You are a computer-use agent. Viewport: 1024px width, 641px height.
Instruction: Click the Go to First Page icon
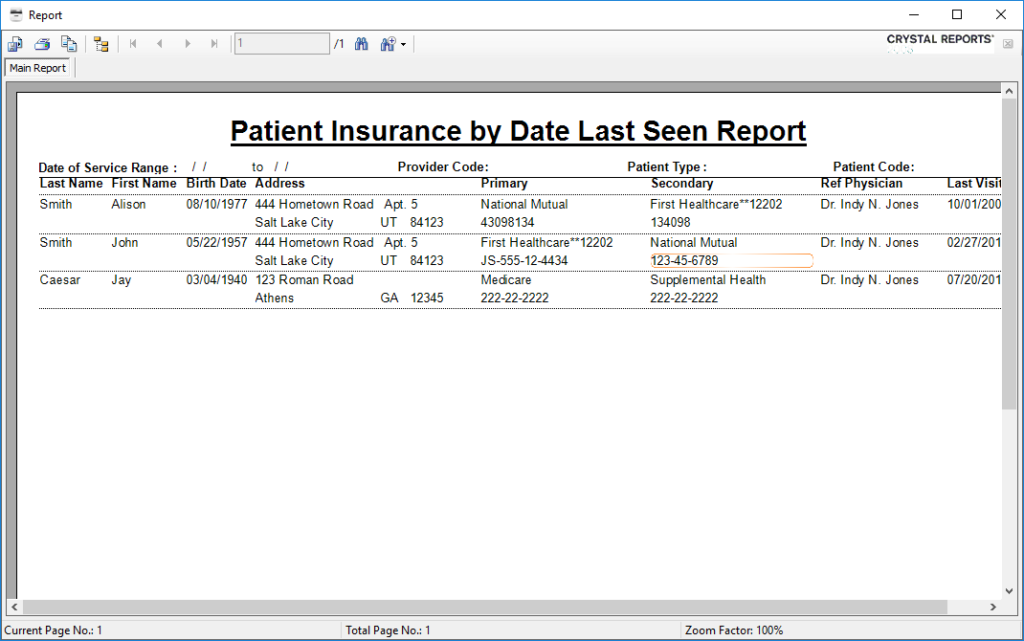coord(131,43)
